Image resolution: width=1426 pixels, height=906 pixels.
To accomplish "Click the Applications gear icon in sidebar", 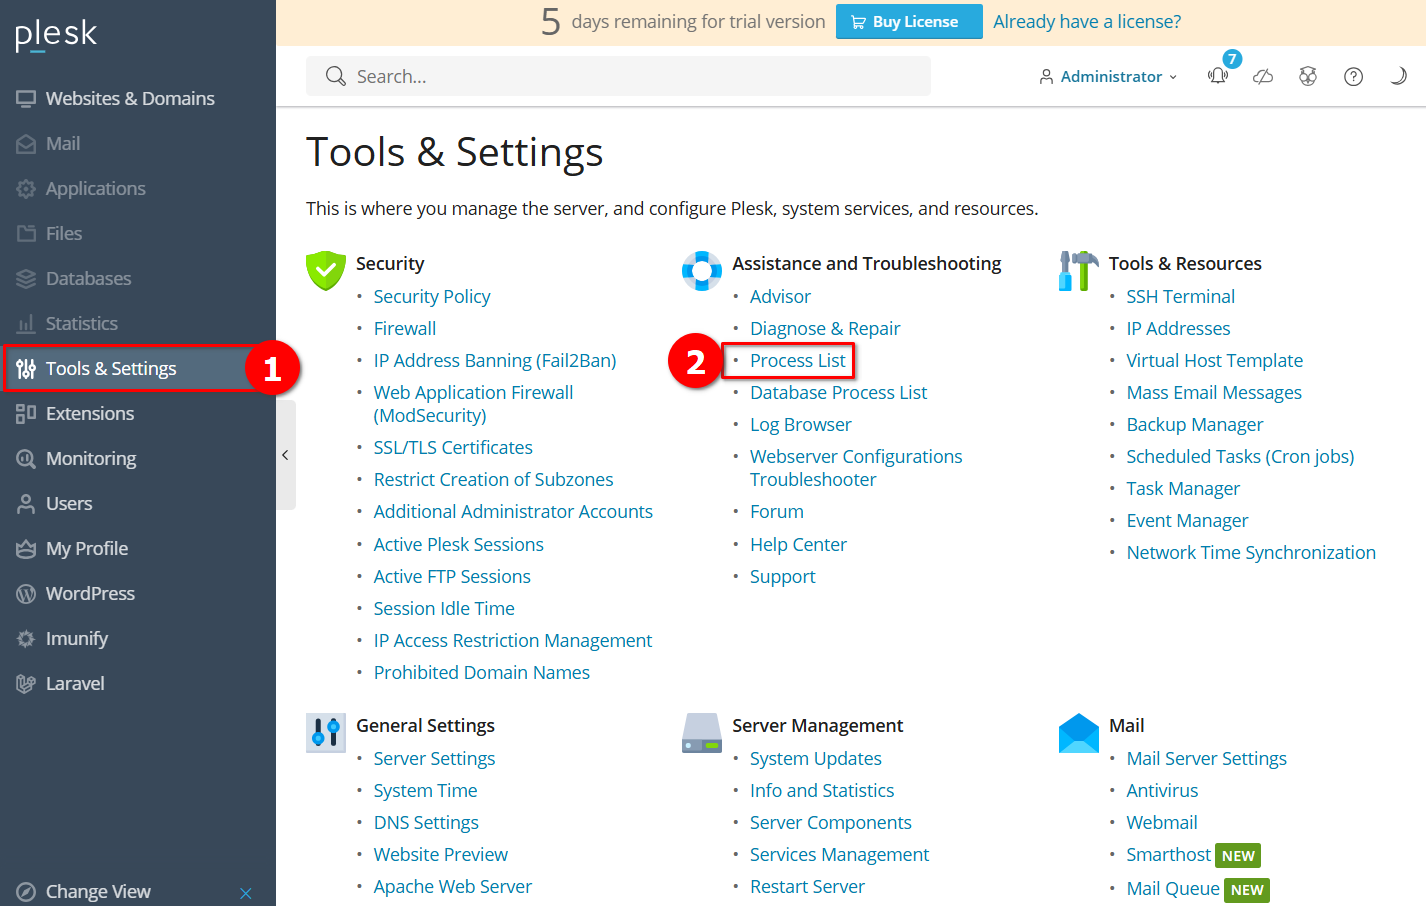I will pos(26,189).
